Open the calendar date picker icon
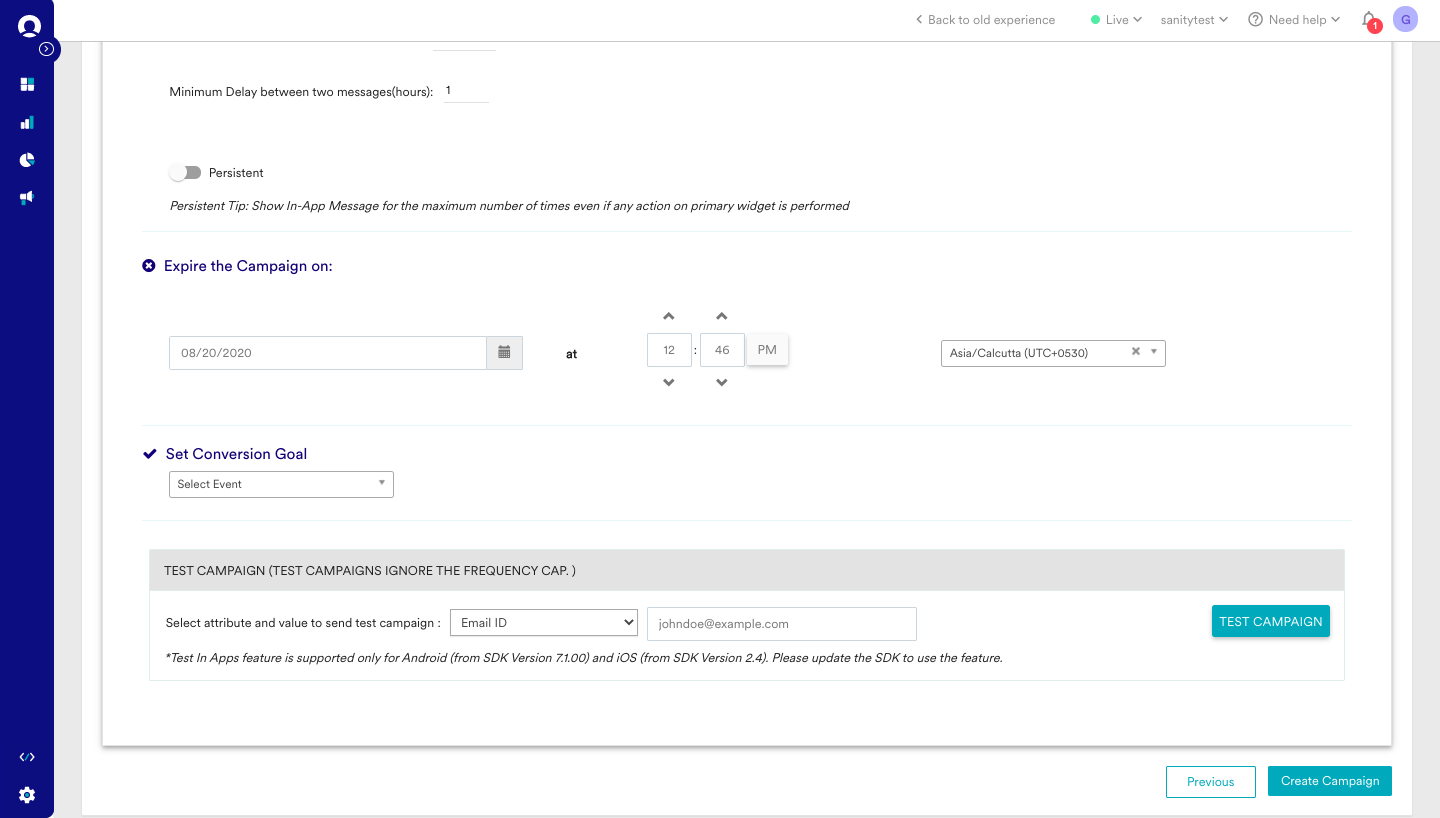The width and height of the screenshot is (1440, 818). coord(504,353)
